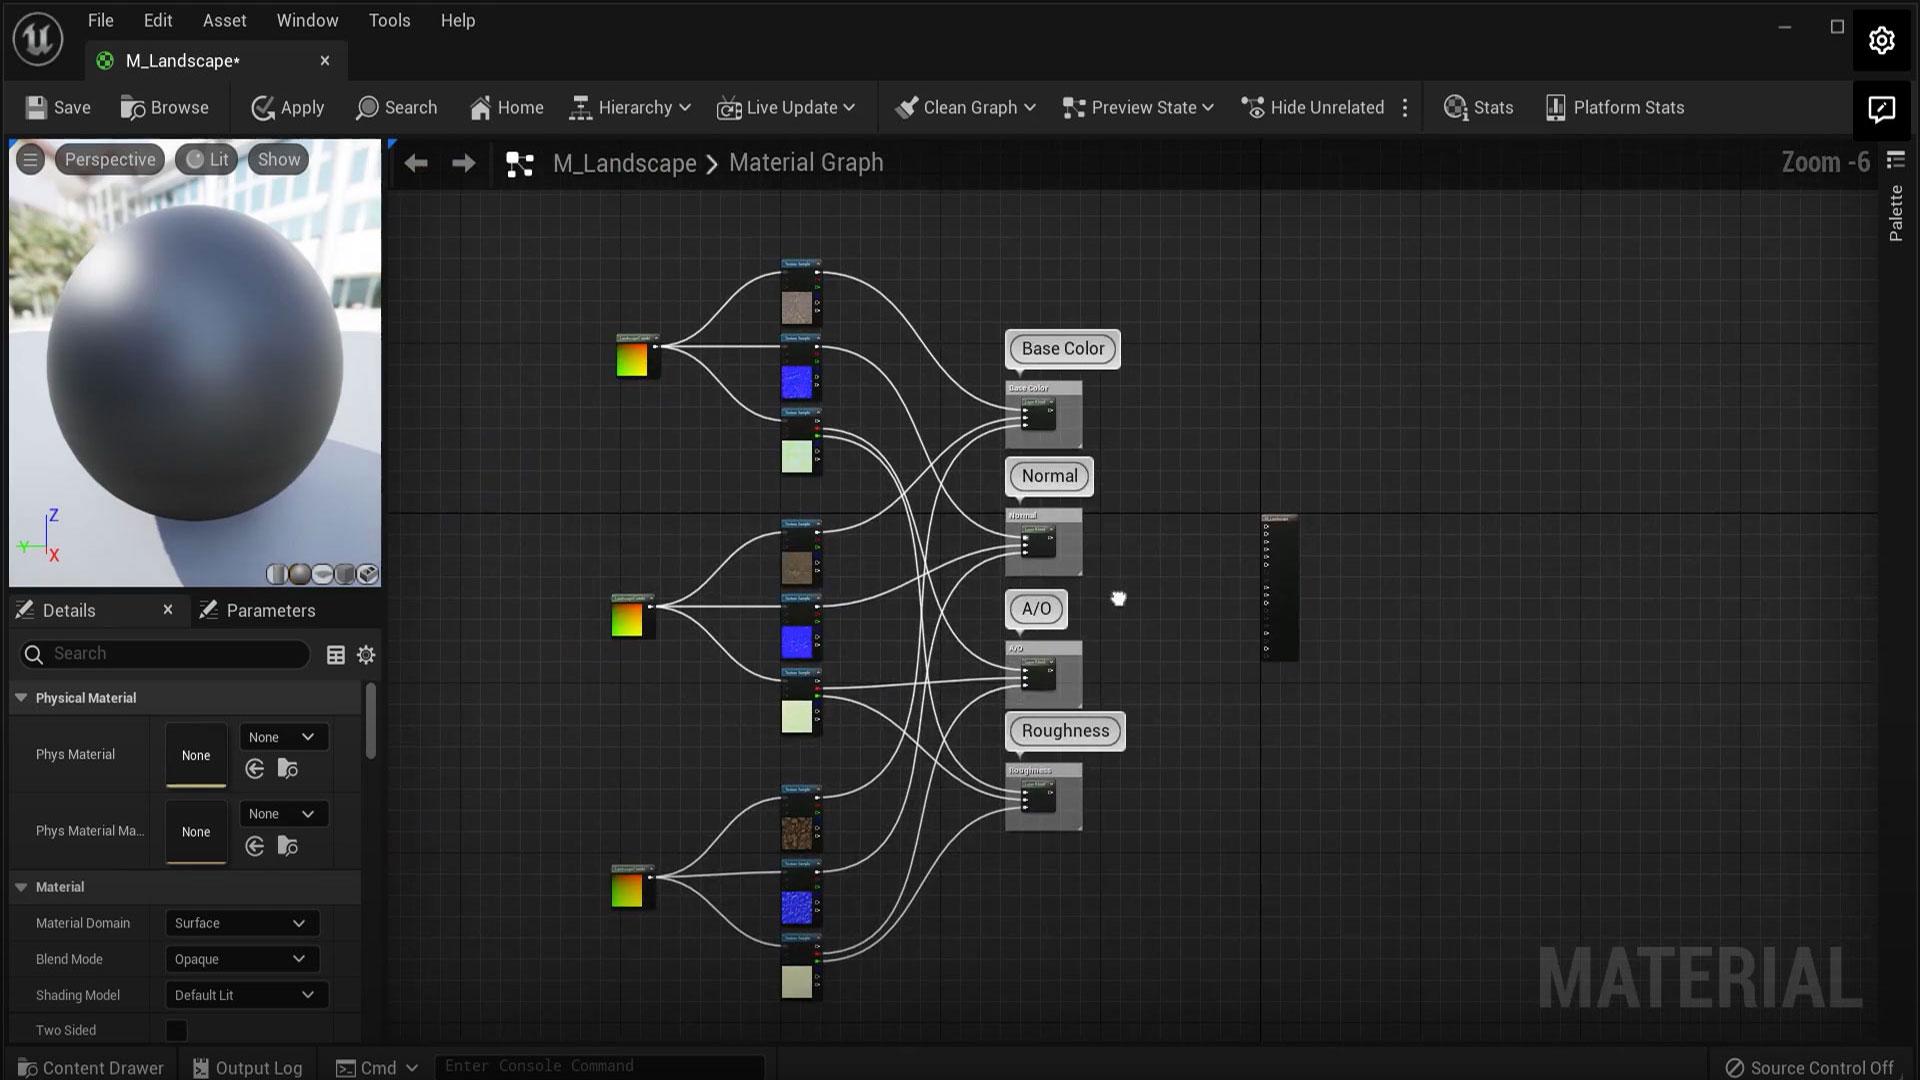Browse to asset in Content Browser
Image resolution: width=1920 pixels, height=1080 pixels.
pyautogui.click(x=165, y=107)
